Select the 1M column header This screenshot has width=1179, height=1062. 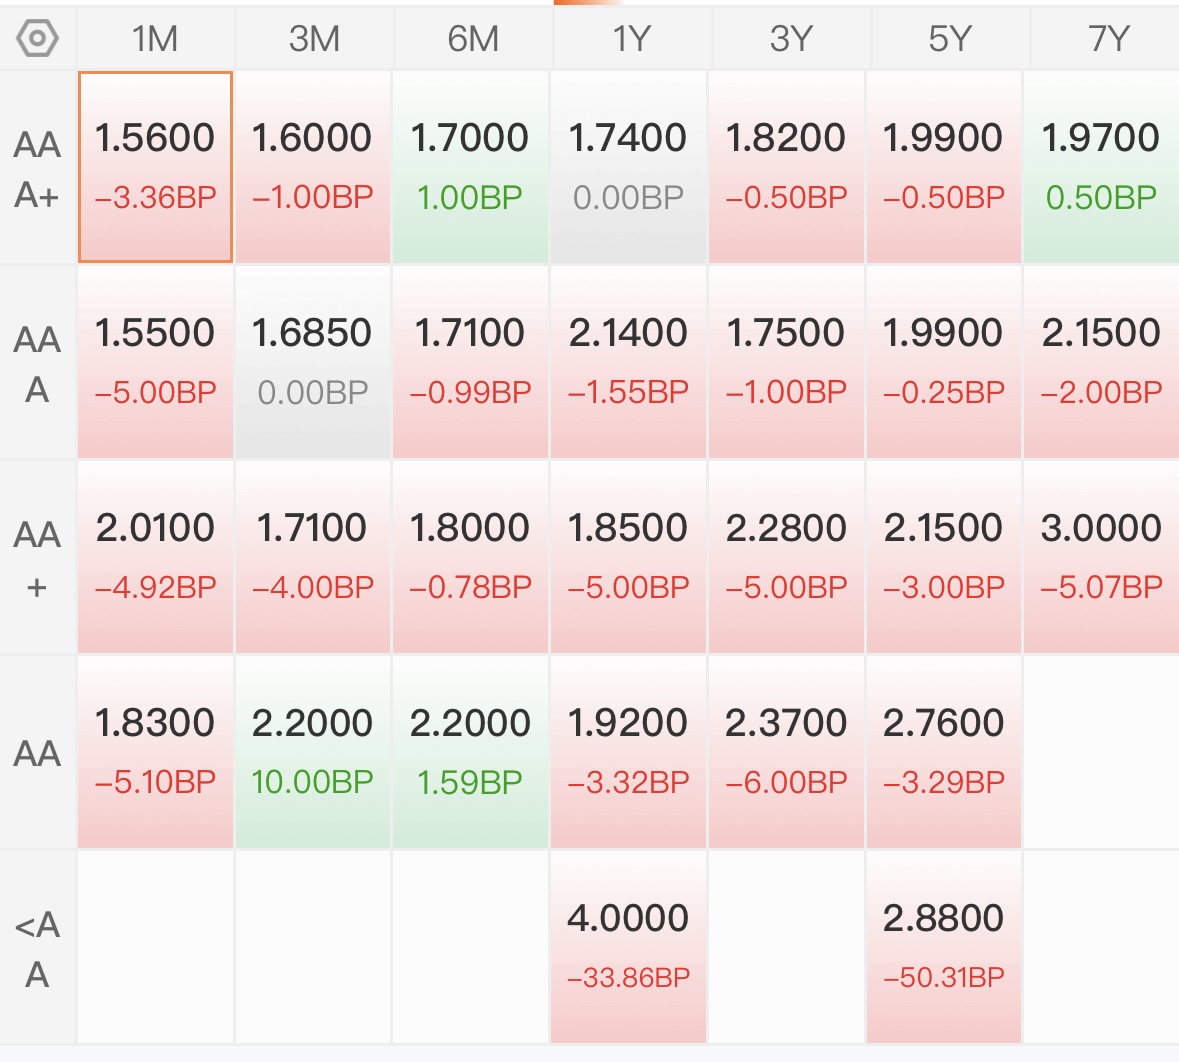(x=155, y=38)
